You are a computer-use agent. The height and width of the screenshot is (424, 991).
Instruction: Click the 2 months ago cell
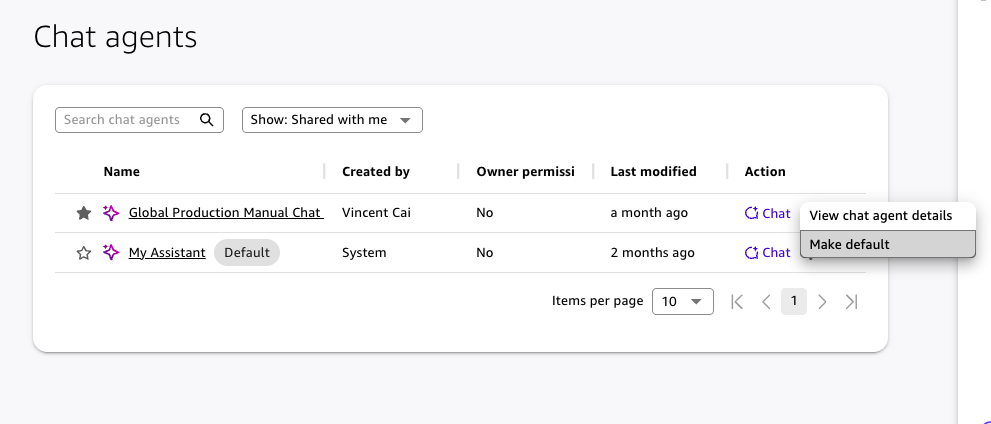pyautogui.click(x=652, y=253)
